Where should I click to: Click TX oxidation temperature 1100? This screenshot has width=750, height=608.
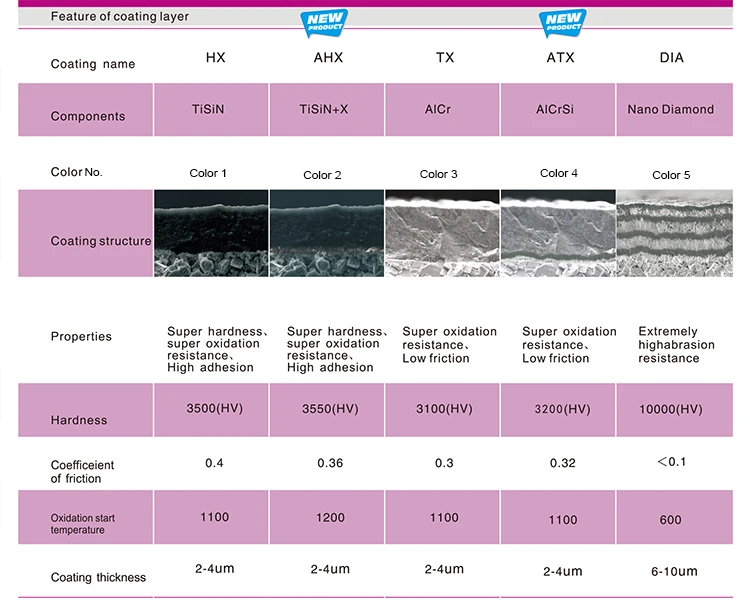click(x=444, y=518)
